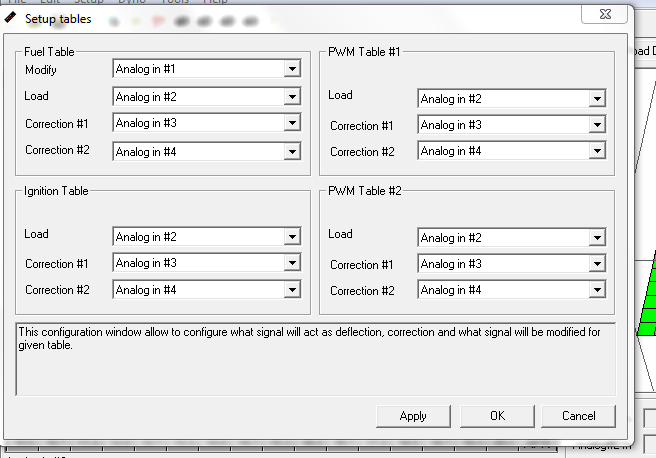Click the Apply button
Image resolution: width=656 pixels, height=458 pixels.
coord(412,416)
